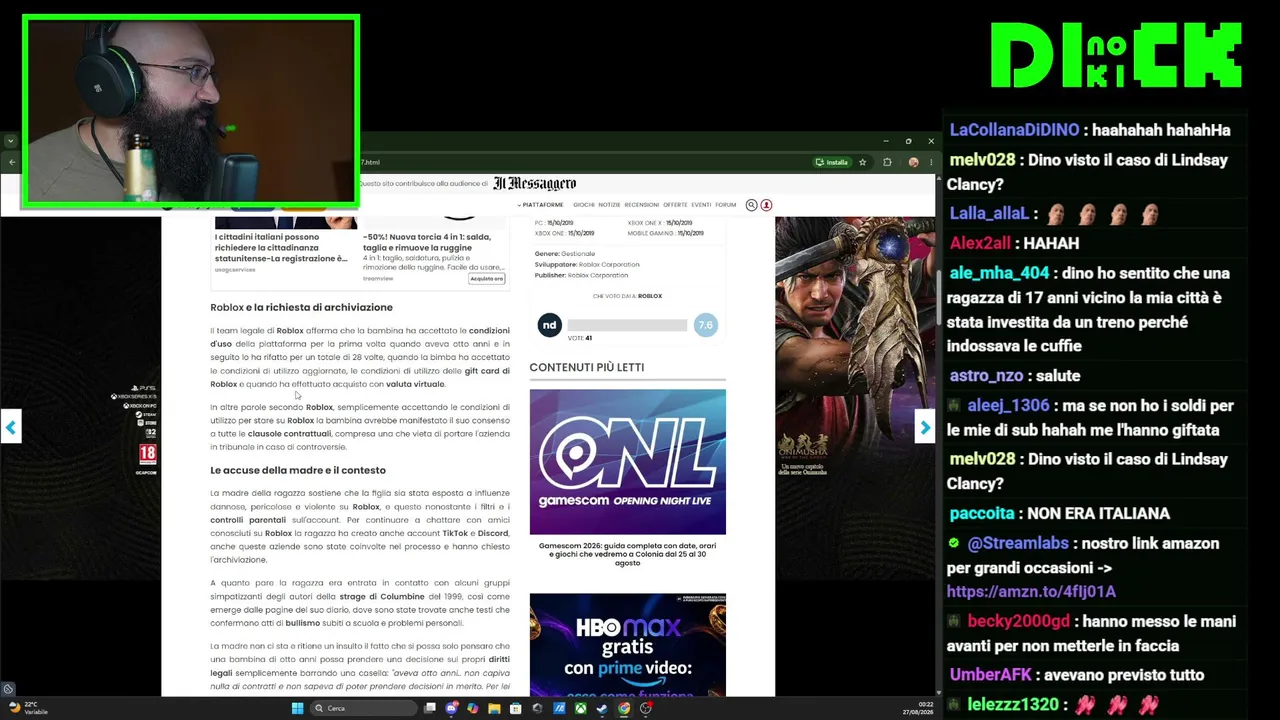This screenshot has height=720, width=1280.
Task: Open the Notizie menu item
Action: tap(609, 205)
